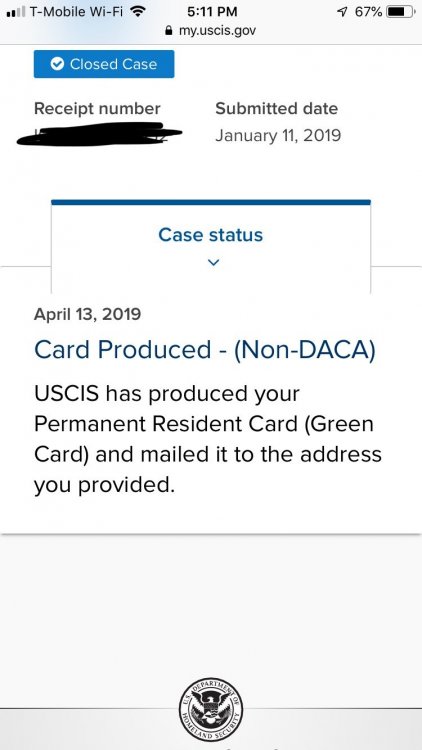Tap the cellular signal bars icon
Image resolution: width=422 pixels, height=750 pixels.
15,12
